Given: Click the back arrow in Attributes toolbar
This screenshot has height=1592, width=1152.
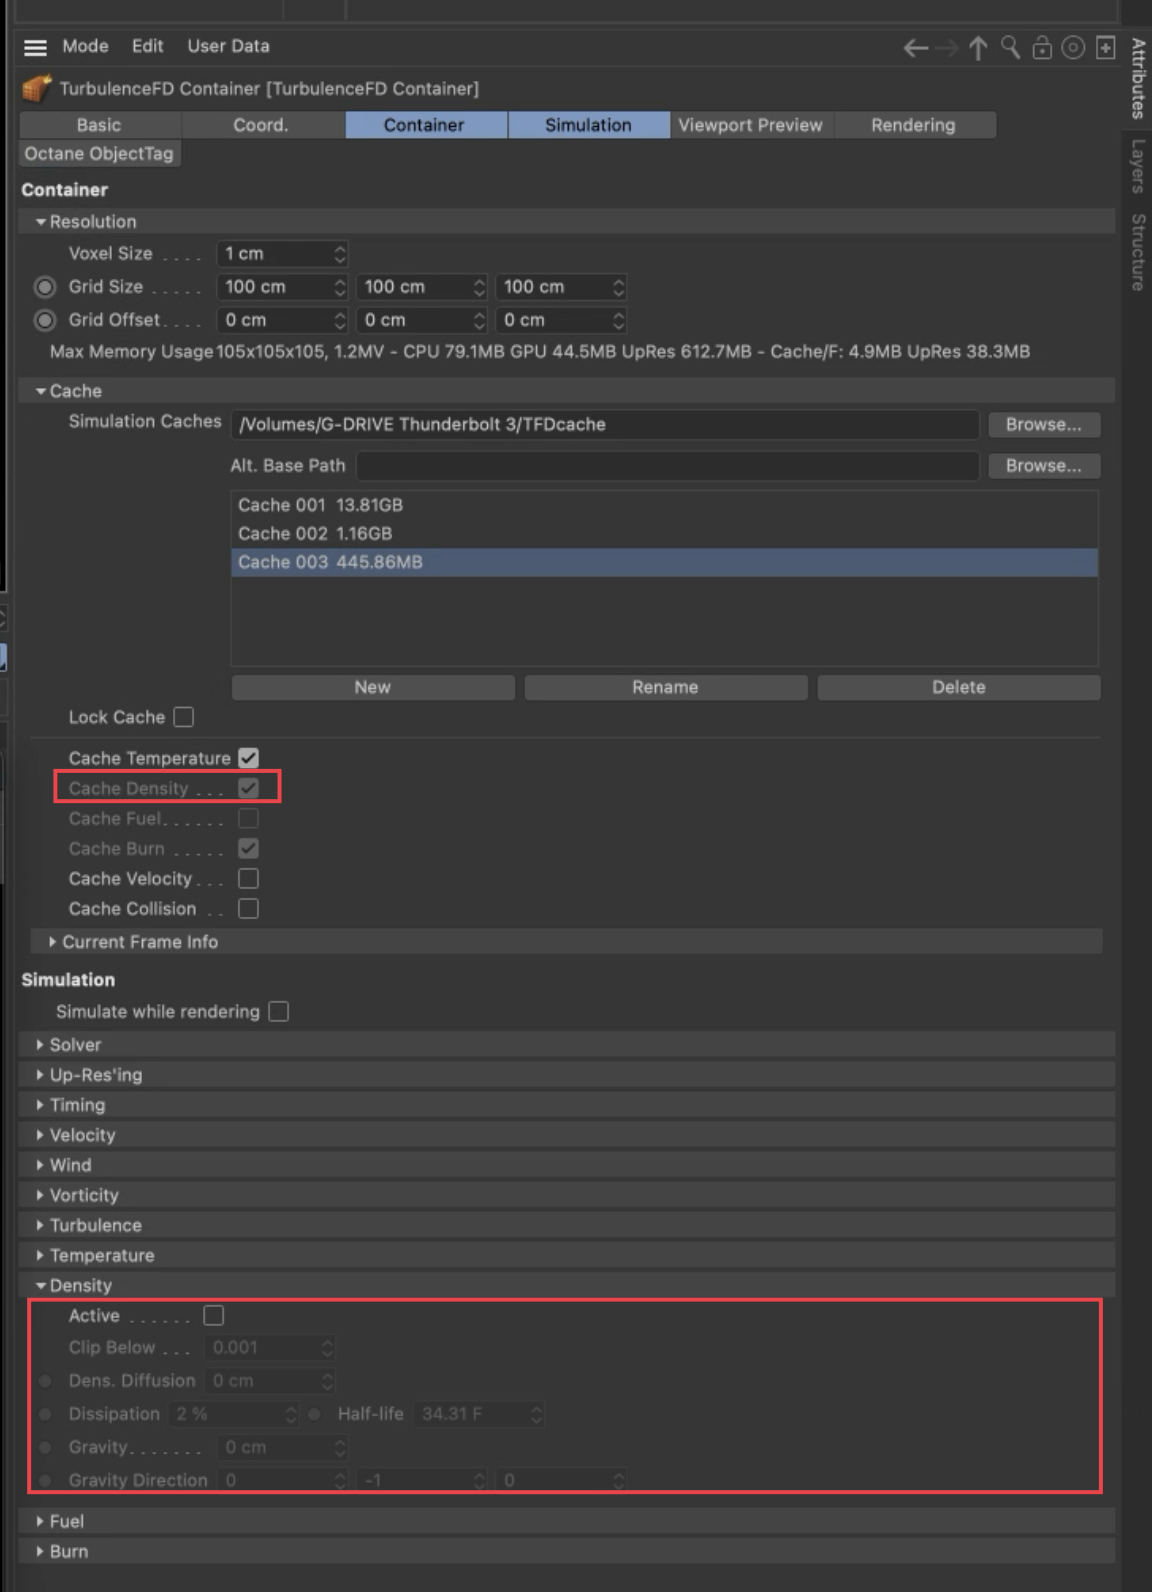Looking at the screenshot, I should point(915,48).
